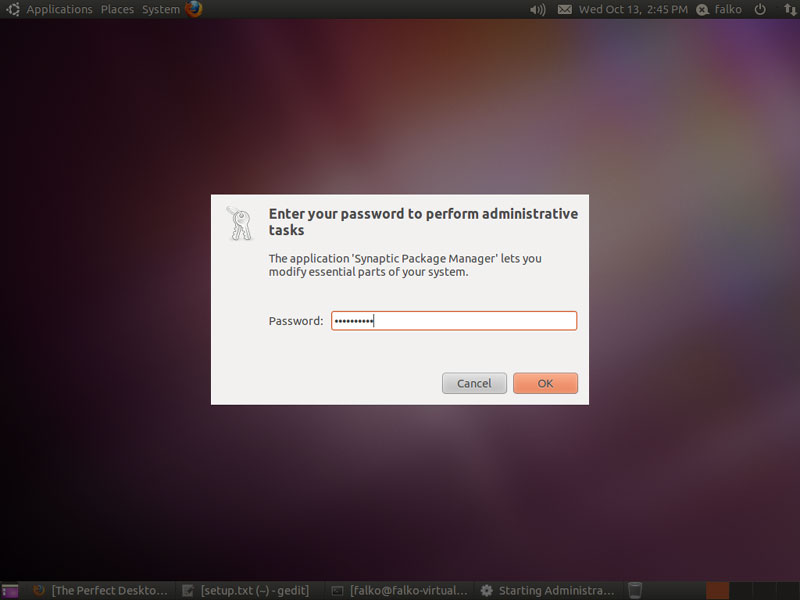
Task: Click the Firefox launcher icon in top panel
Action: click(194, 9)
